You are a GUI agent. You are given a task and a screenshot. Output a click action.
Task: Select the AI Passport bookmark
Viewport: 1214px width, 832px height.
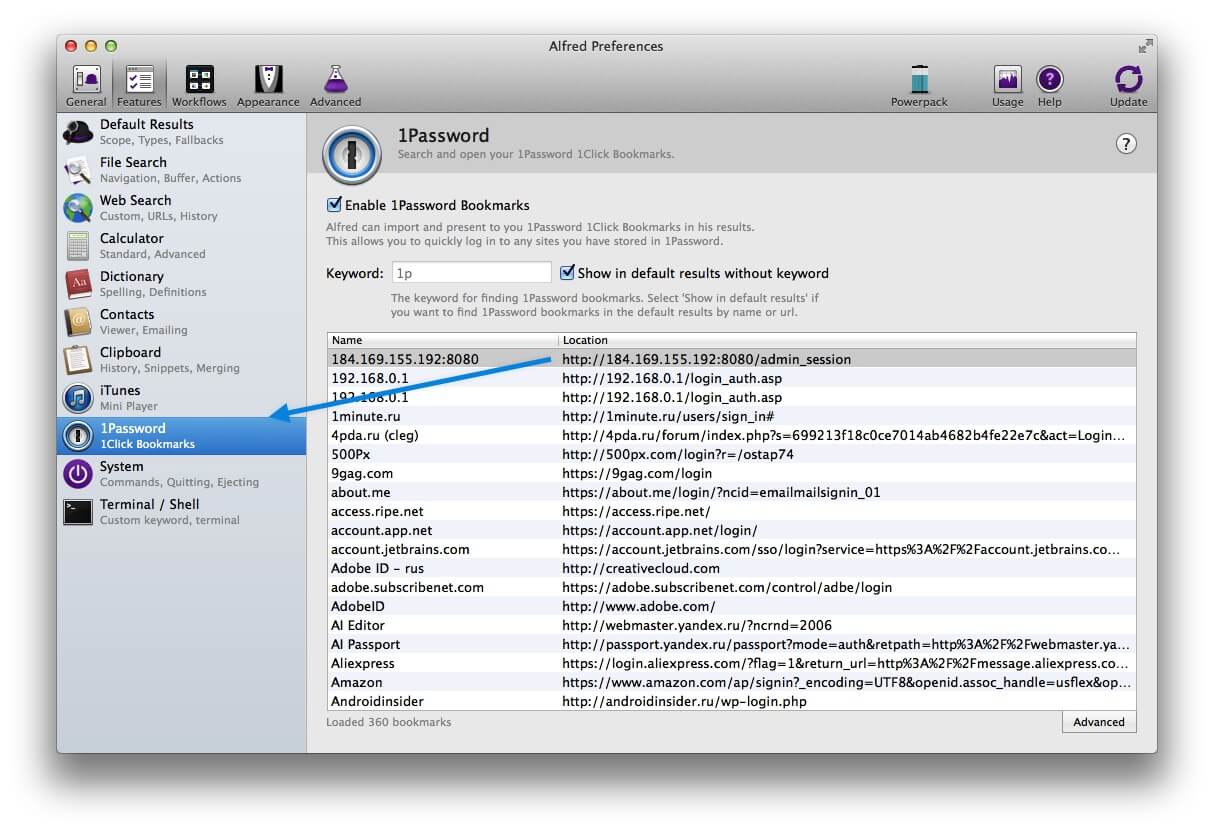click(731, 644)
